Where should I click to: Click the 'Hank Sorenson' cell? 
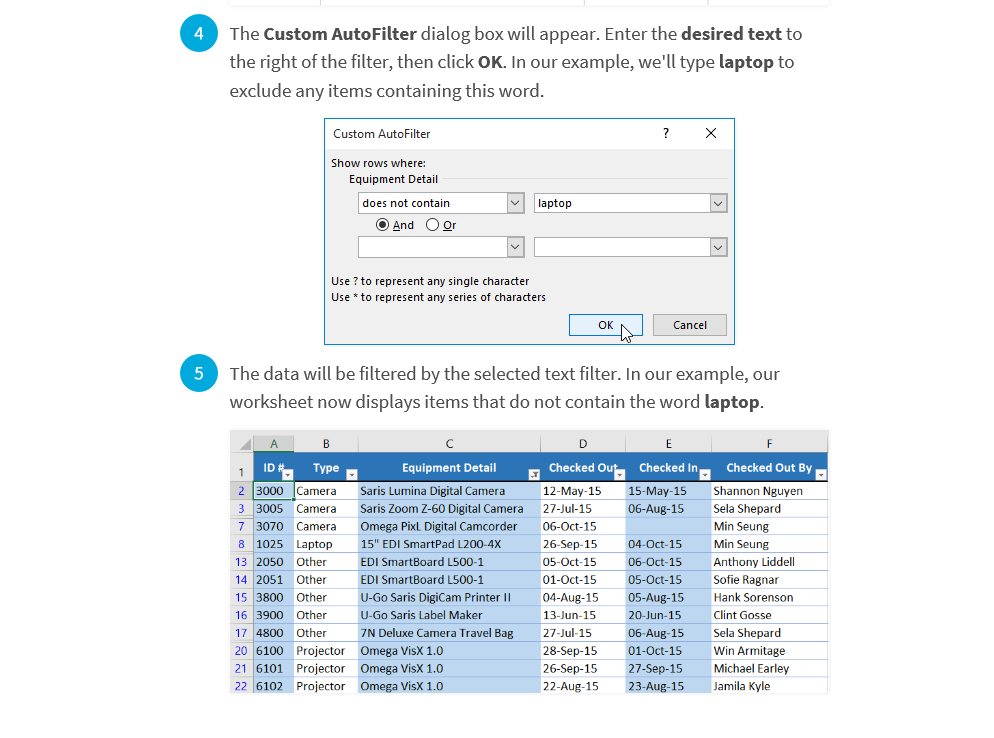pos(770,597)
